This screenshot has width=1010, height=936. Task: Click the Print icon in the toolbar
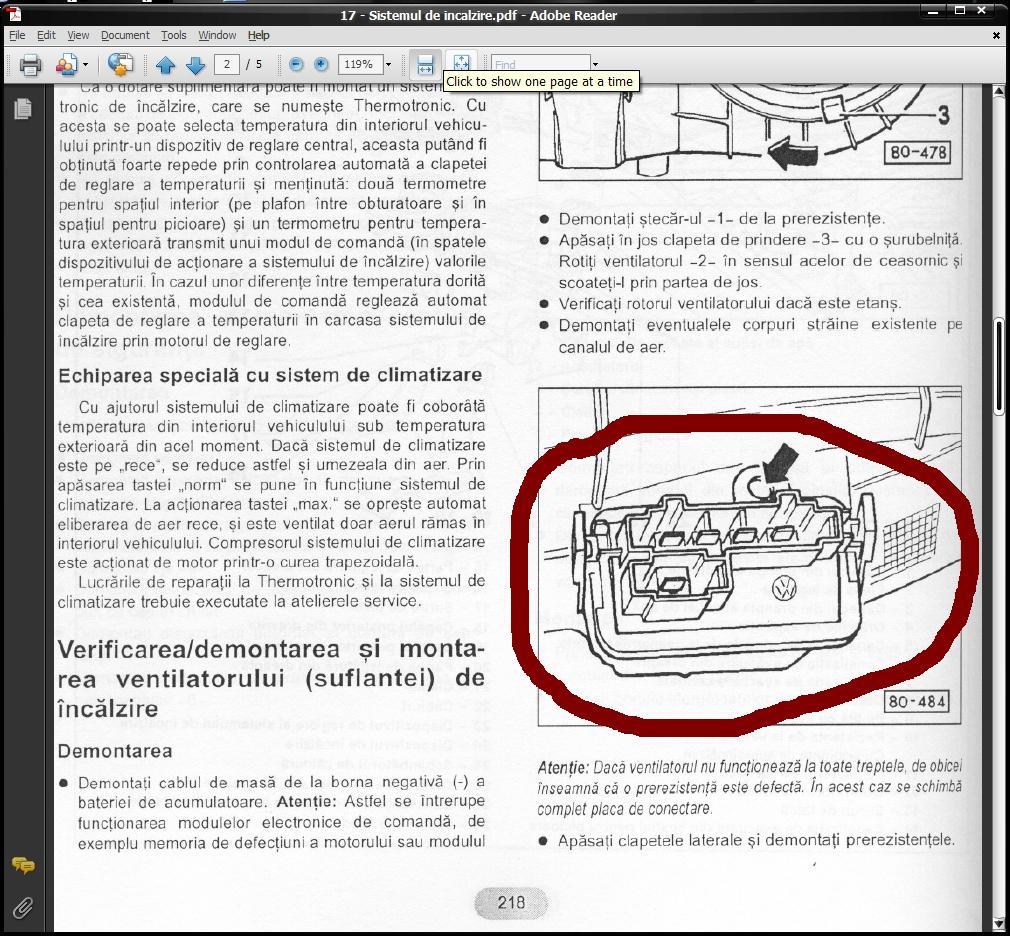pos(30,64)
